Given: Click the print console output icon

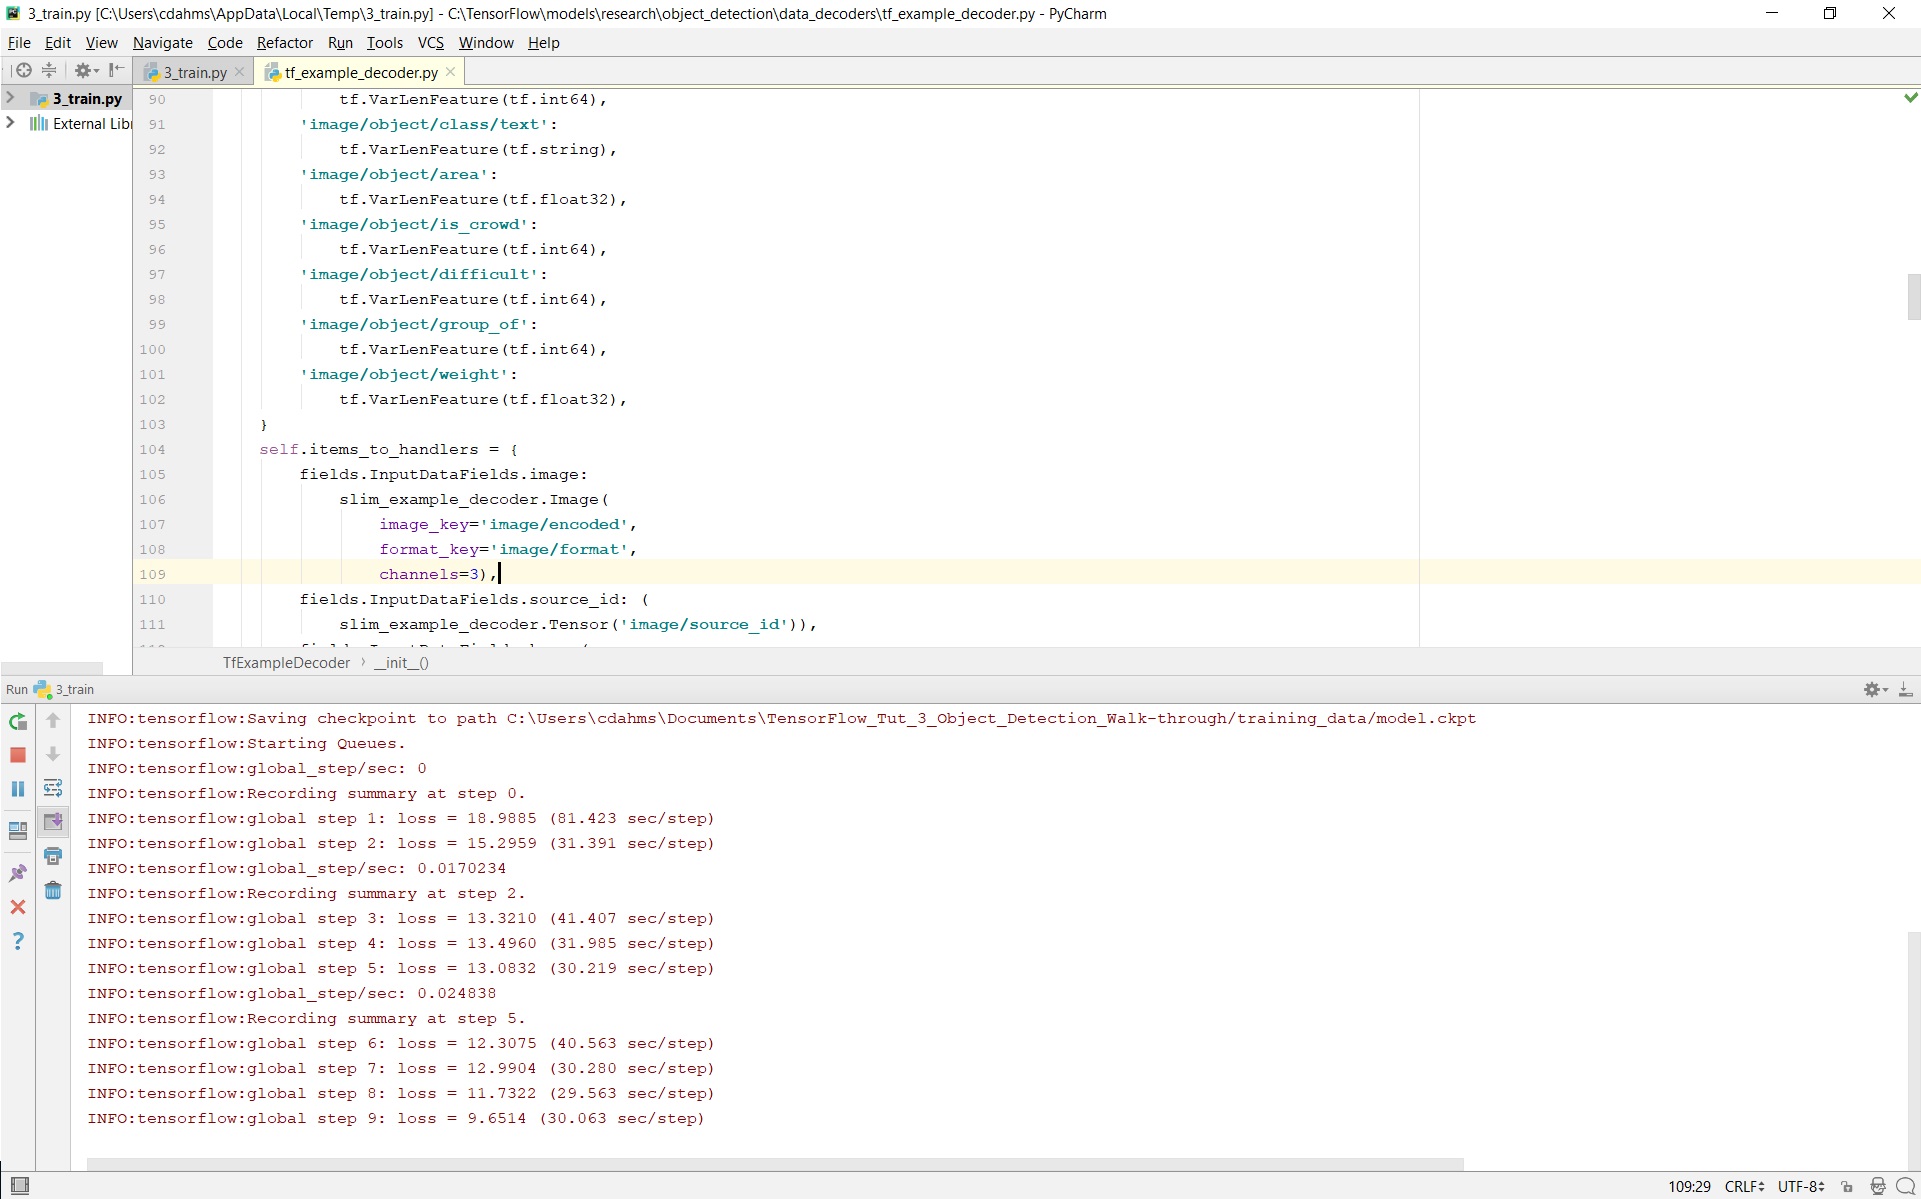Looking at the screenshot, I should (53, 856).
